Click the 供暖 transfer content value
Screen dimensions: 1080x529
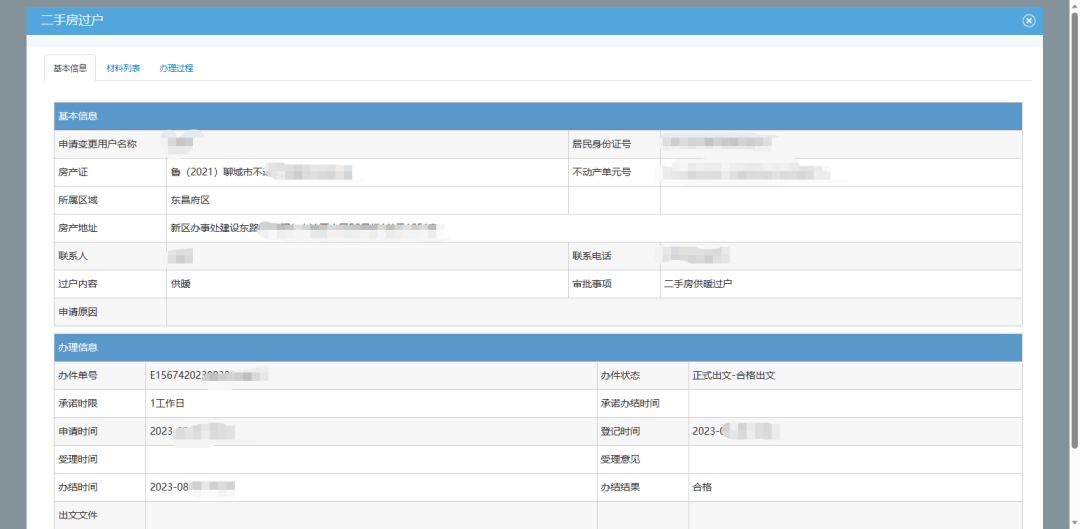[180, 284]
